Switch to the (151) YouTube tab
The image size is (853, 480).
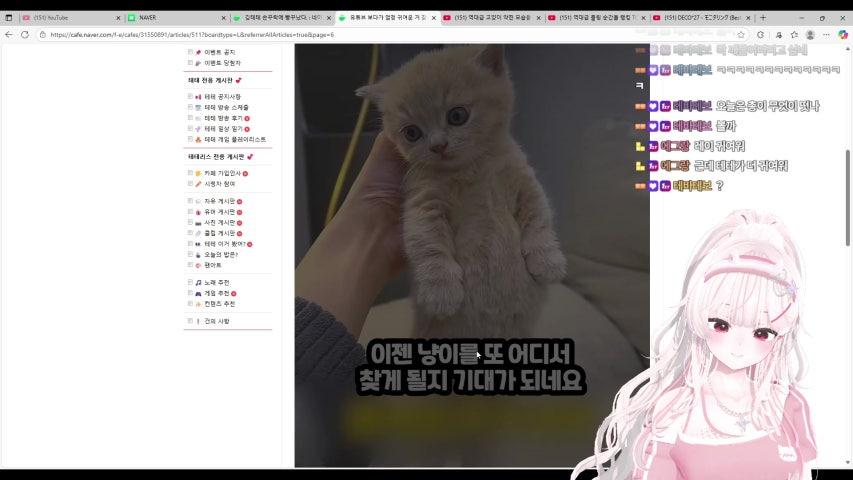(71, 18)
